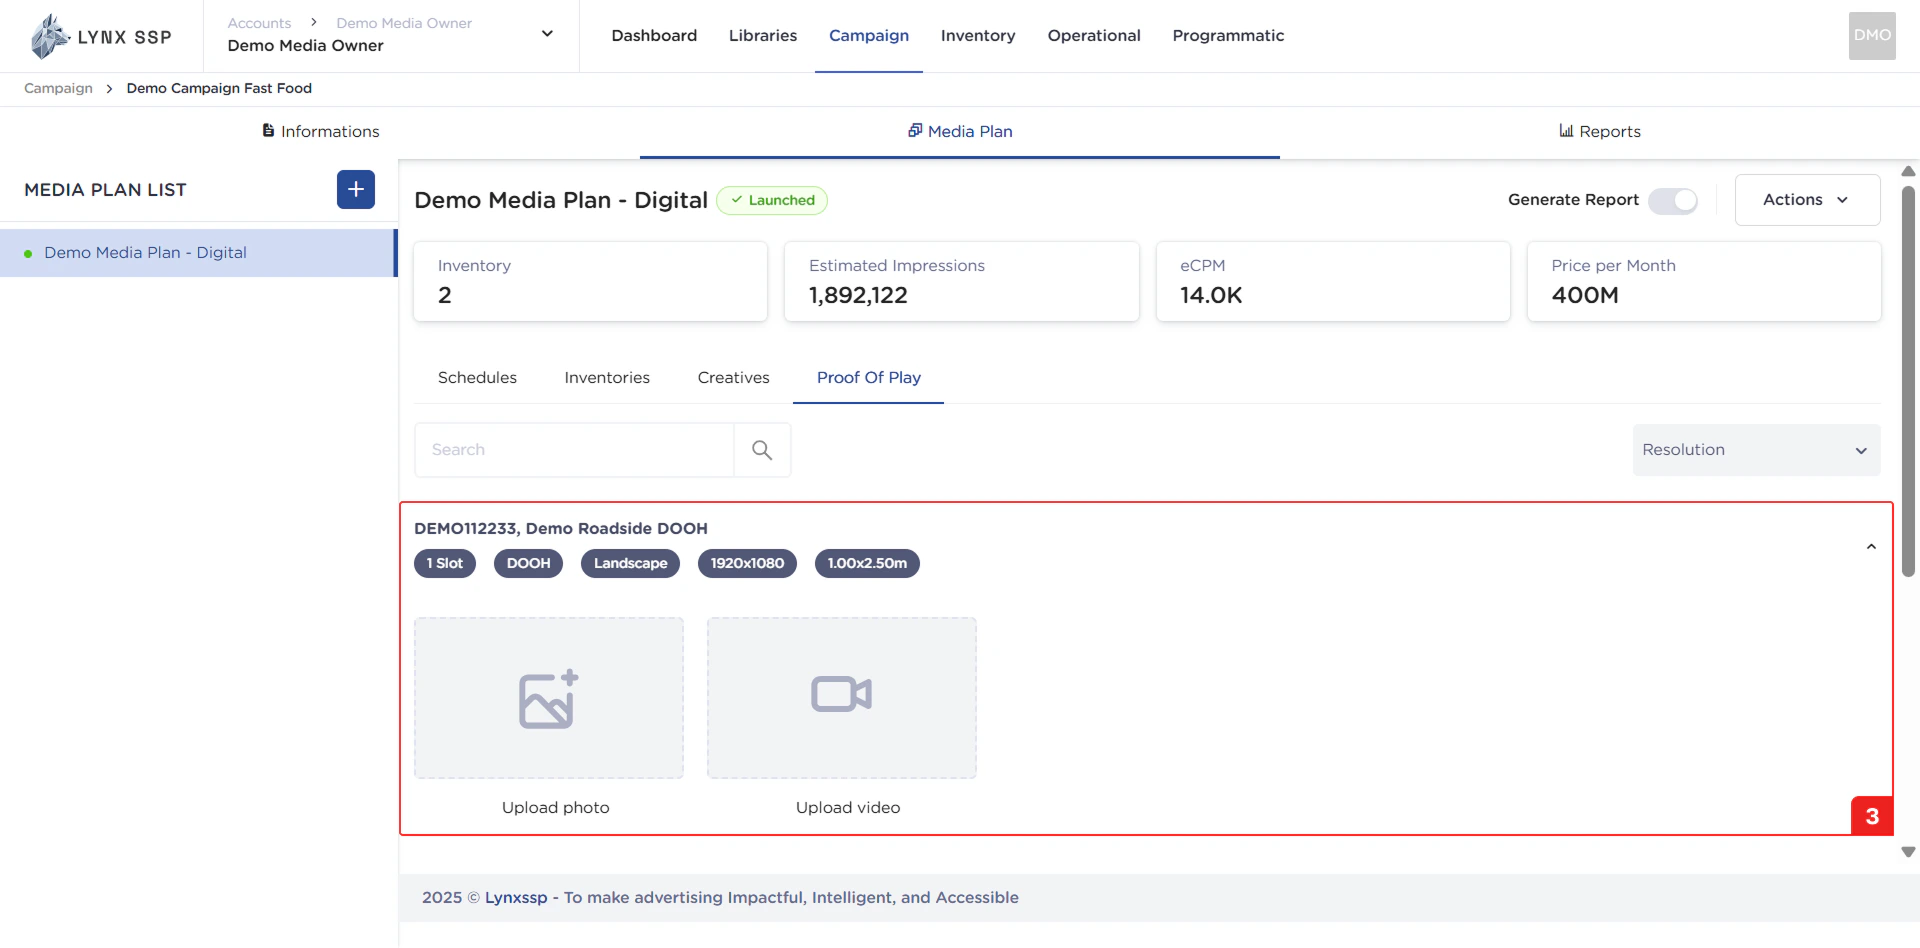1920x948 pixels.
Task: Click the upload photo image icon
Action: click(549, 698)
